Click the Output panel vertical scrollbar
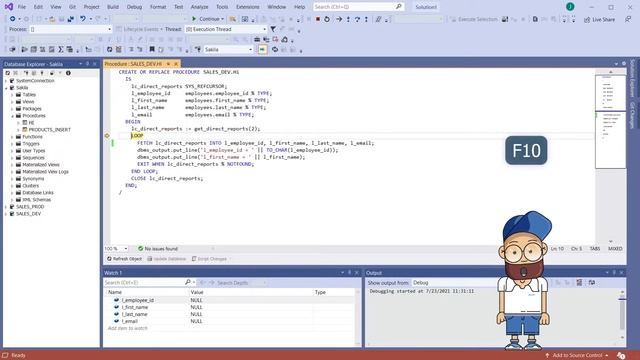The height and width of the screenshot is (360, 640). pos(622,314)
